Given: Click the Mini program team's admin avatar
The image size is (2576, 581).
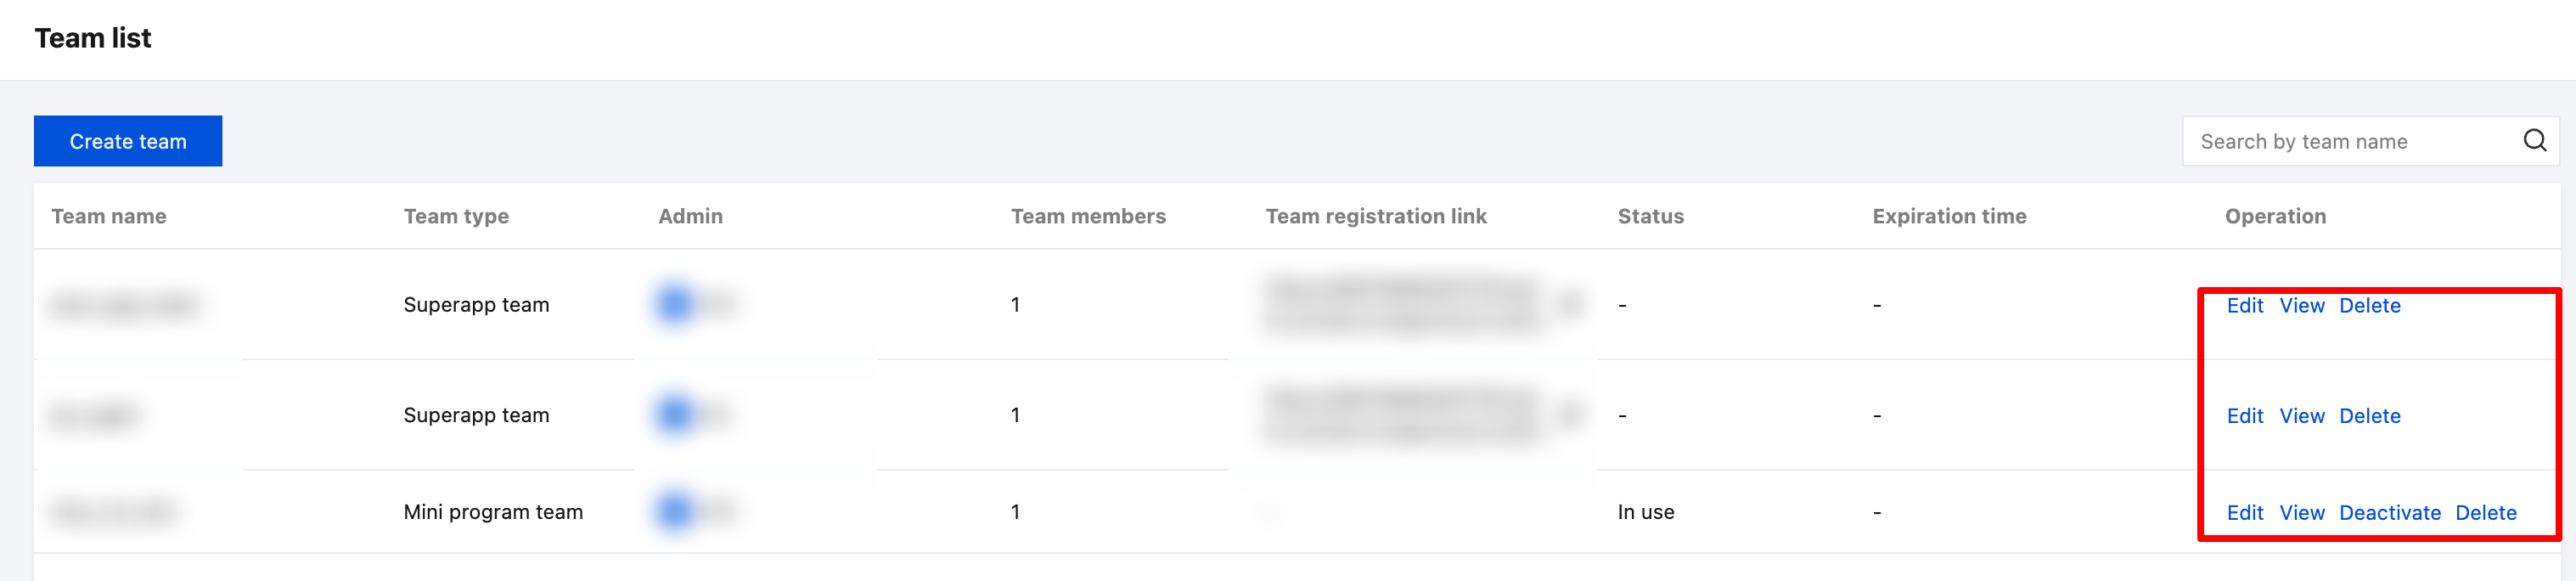Looking at the screenshot, I should tap(675, 511).
